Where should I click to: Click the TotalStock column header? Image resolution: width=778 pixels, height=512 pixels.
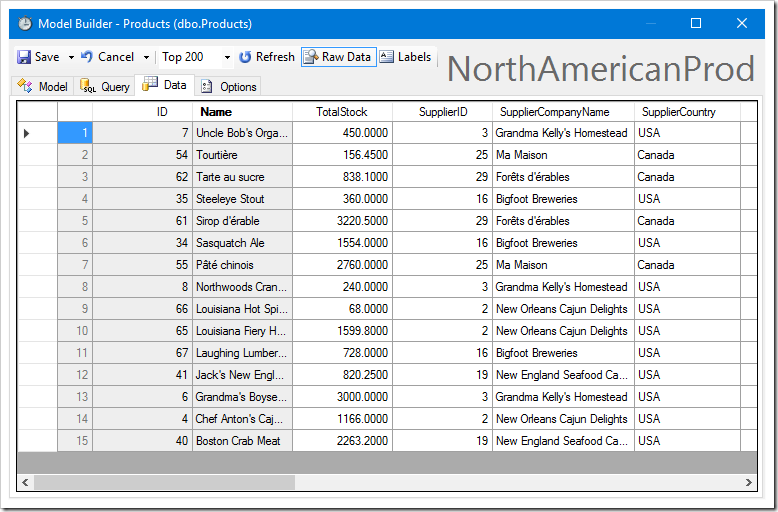click(x=342, y=112)
